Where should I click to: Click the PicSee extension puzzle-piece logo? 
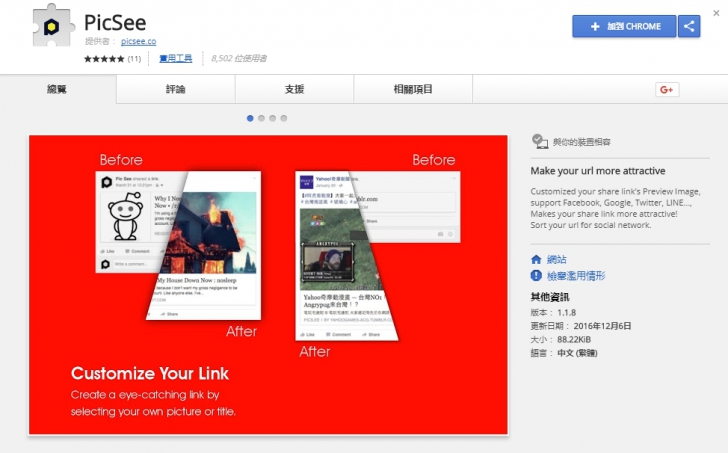coord(53,26)
